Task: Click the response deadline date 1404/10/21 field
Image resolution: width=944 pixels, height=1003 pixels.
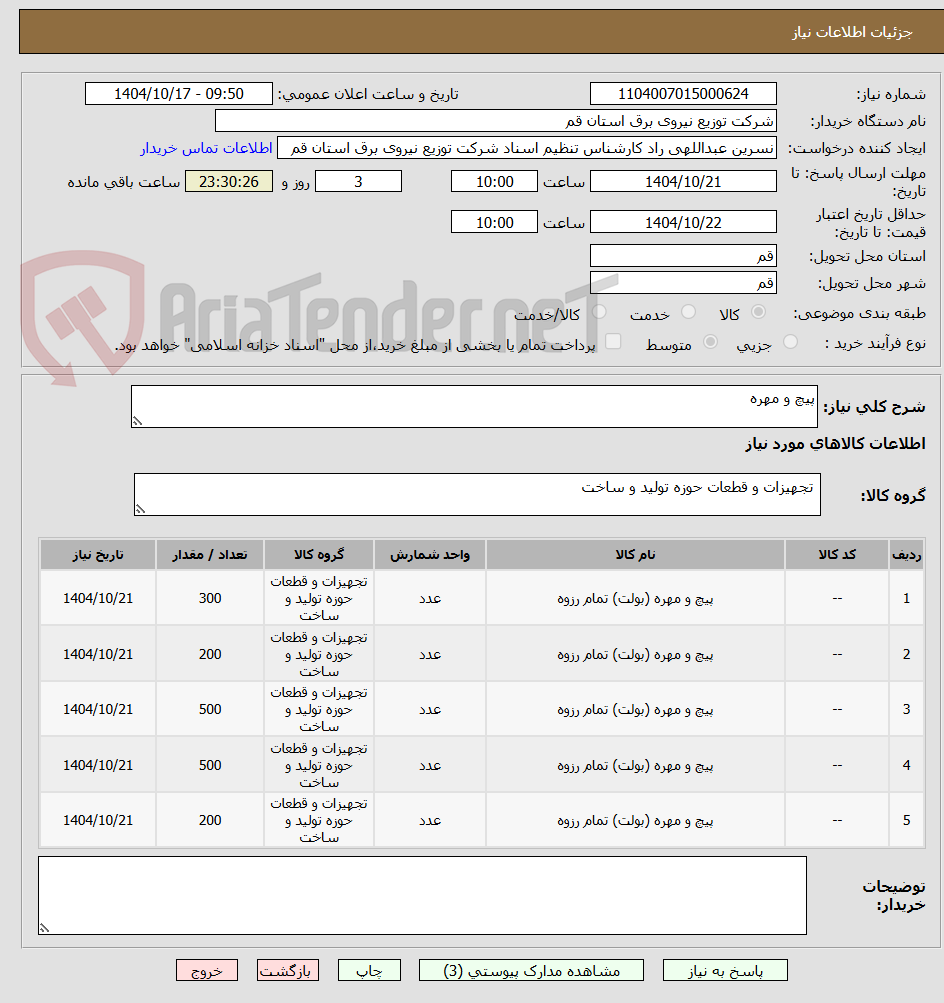Action: coord(683,182)
